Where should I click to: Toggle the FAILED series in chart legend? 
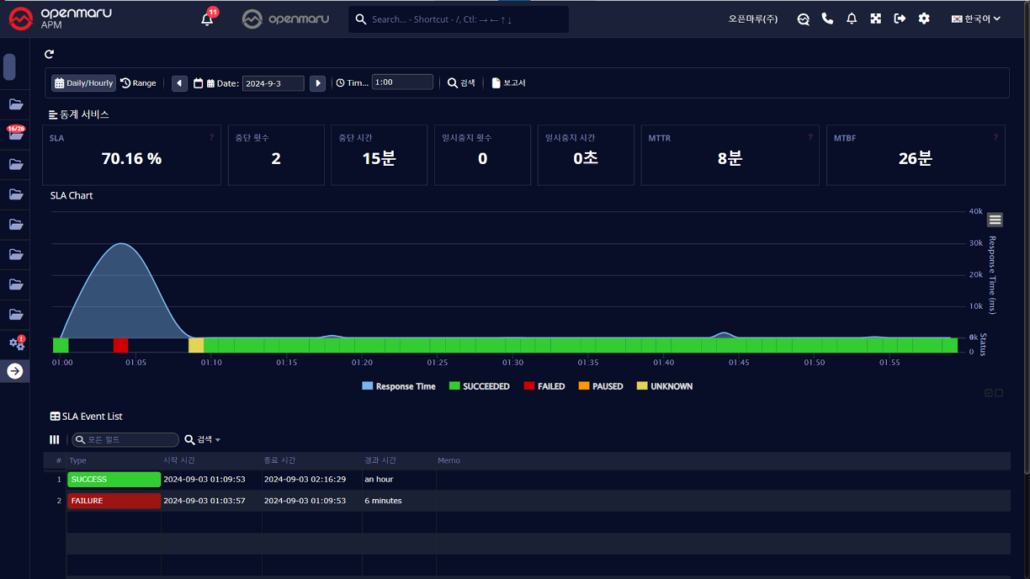[x=544, y=386]
